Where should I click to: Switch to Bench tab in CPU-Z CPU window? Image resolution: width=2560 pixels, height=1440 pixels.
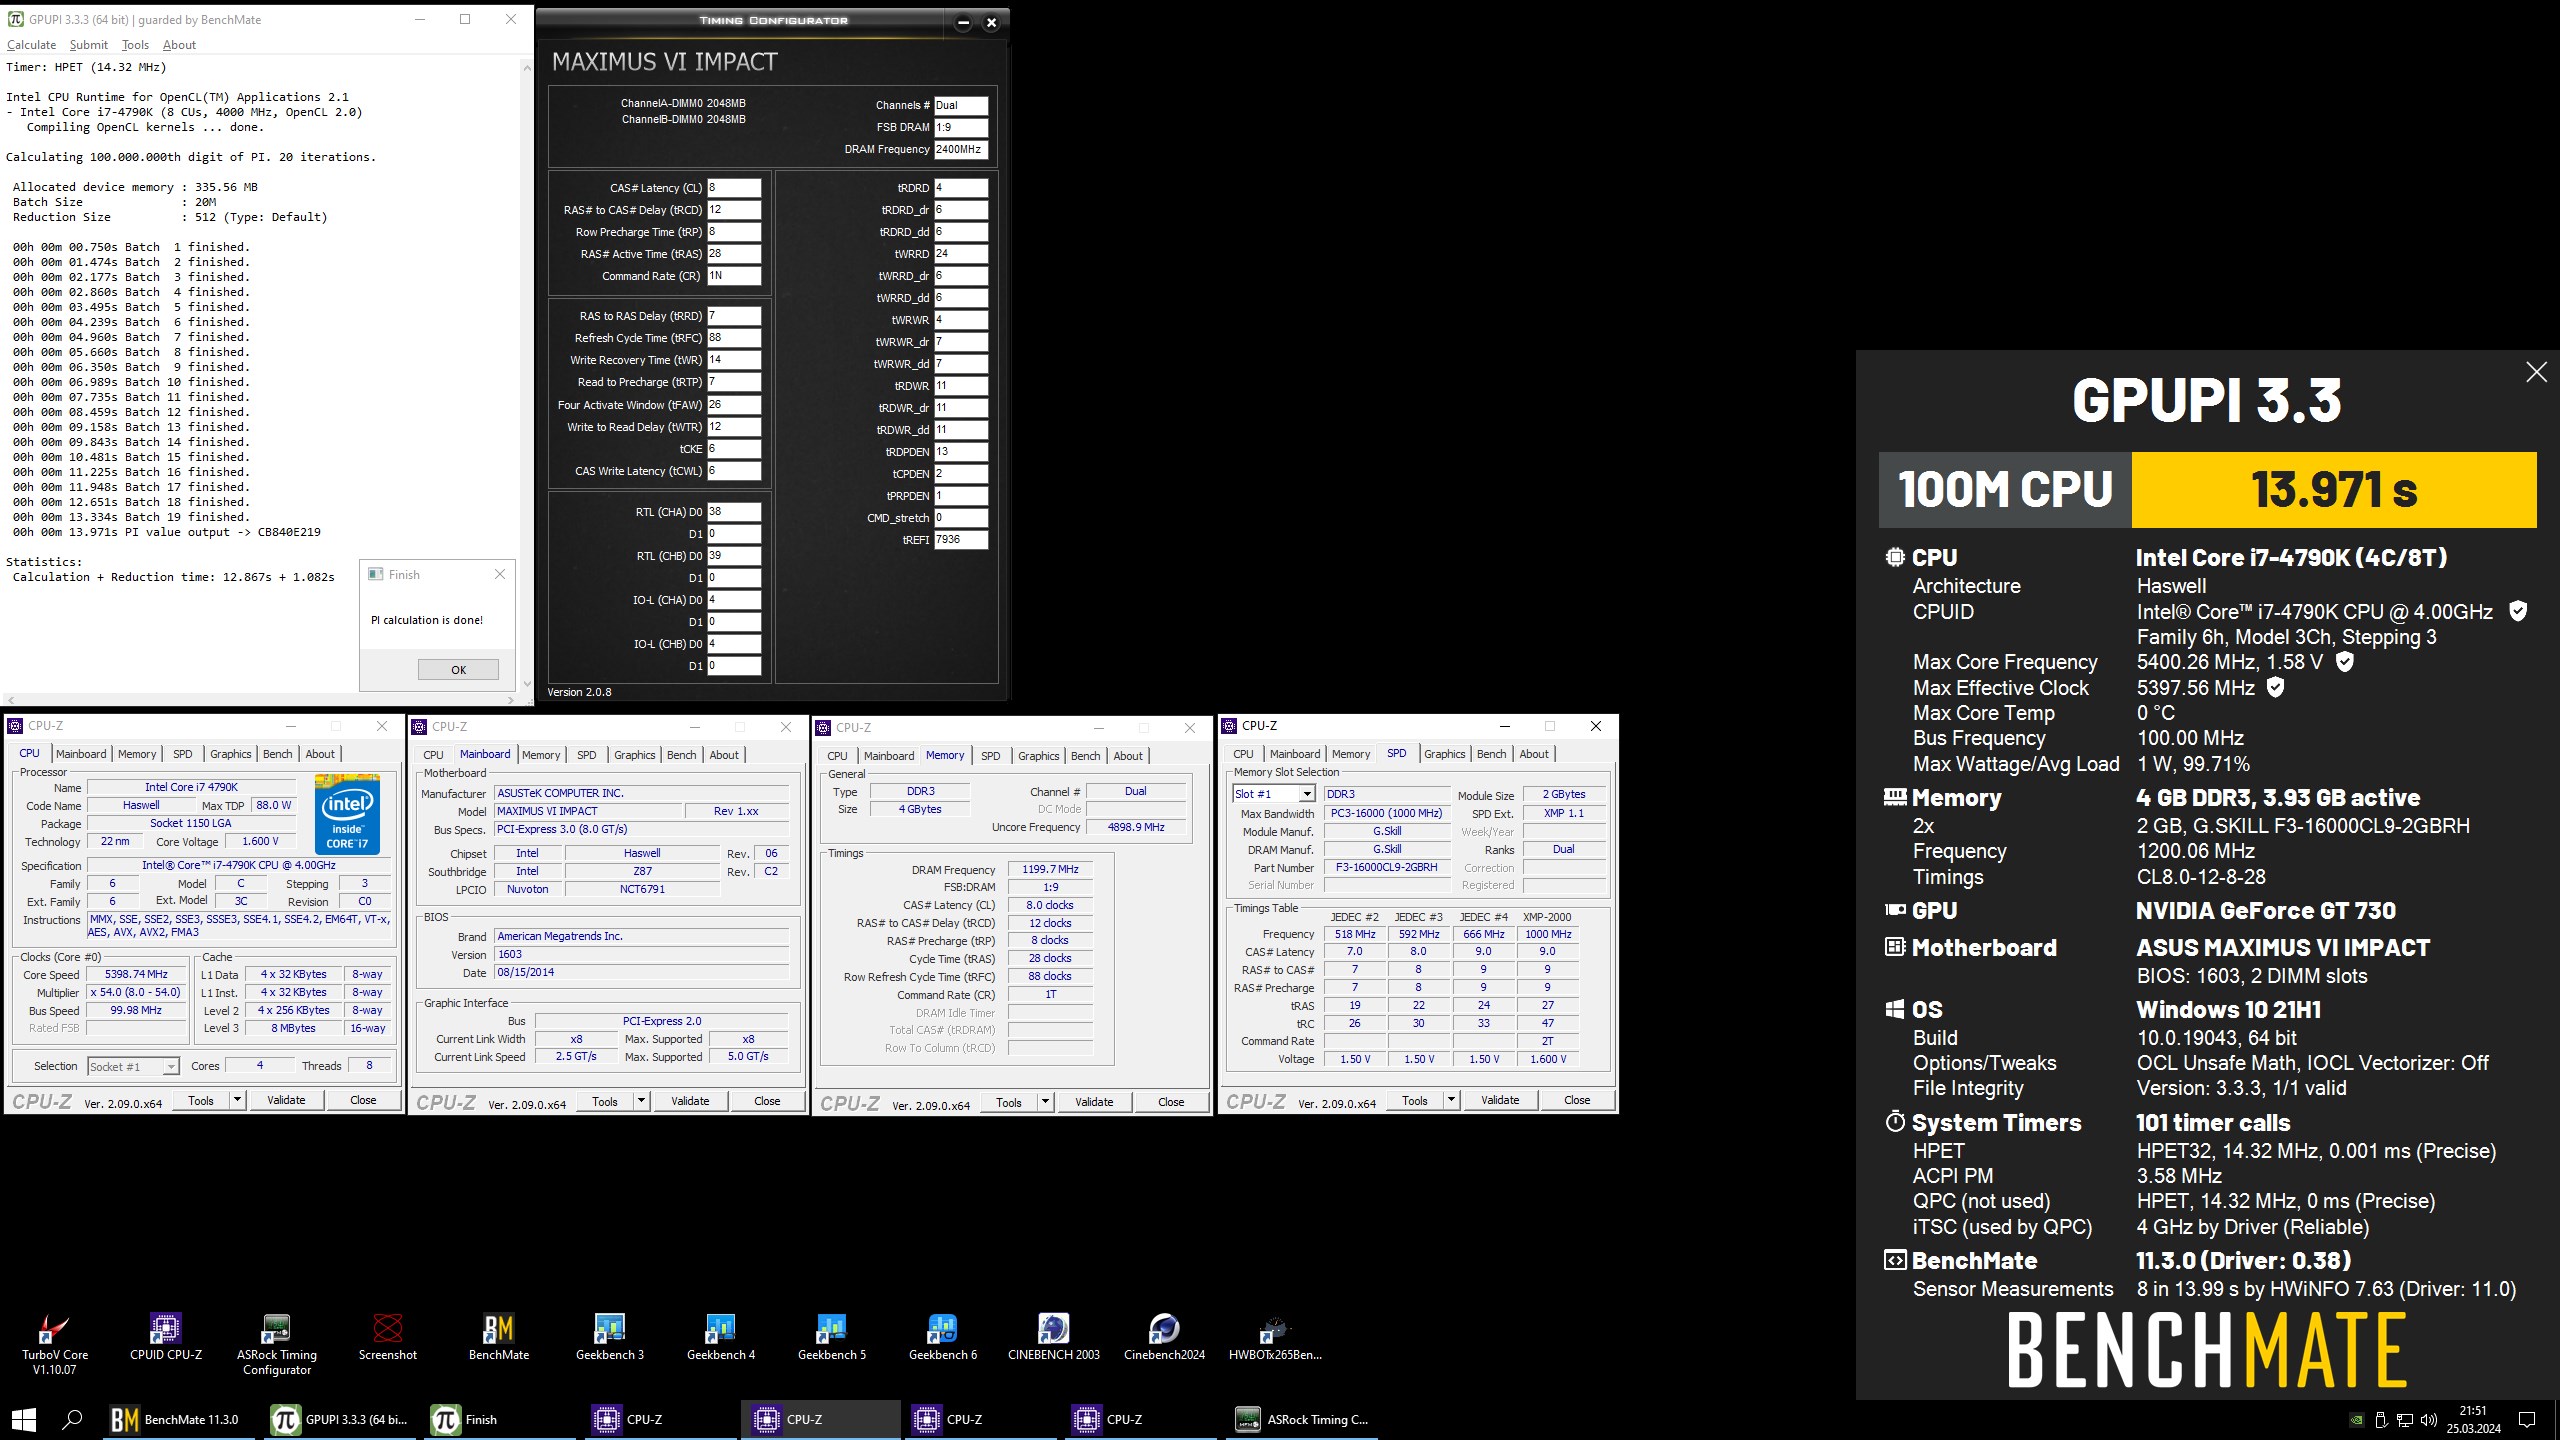[278, 754]
